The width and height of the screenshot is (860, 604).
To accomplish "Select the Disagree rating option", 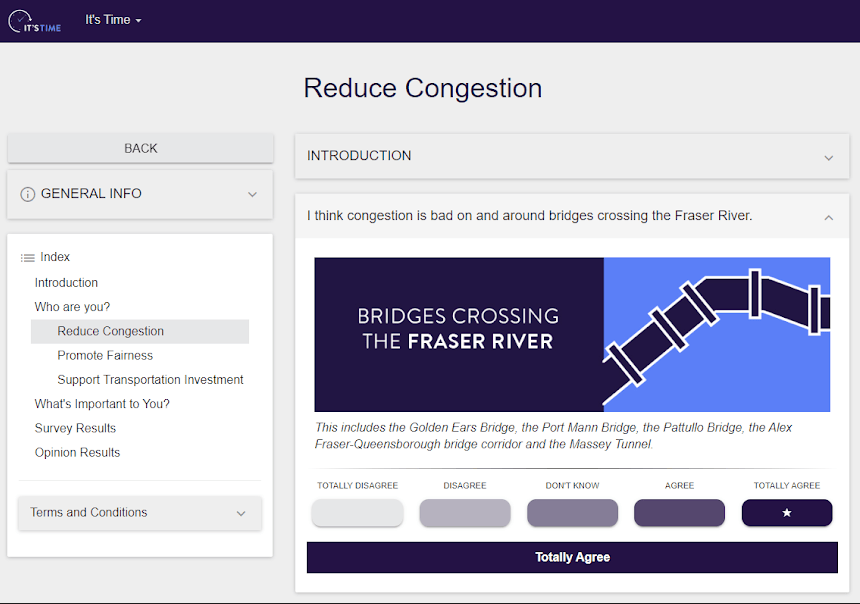I will click(465, 513).
